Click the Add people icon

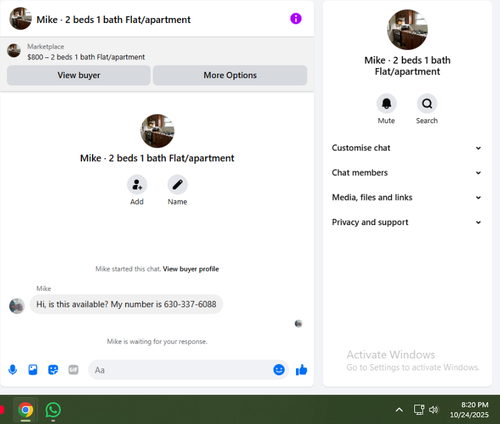[x=137, y=184]
